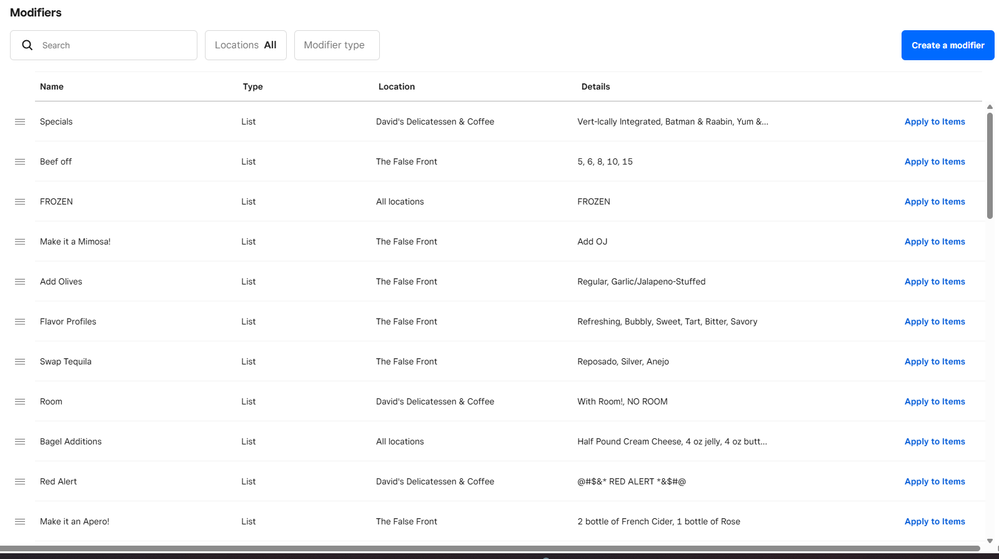Open the Specials modifier name
Viewport: 999px width, 559px height.
click(x=56, y=122)
